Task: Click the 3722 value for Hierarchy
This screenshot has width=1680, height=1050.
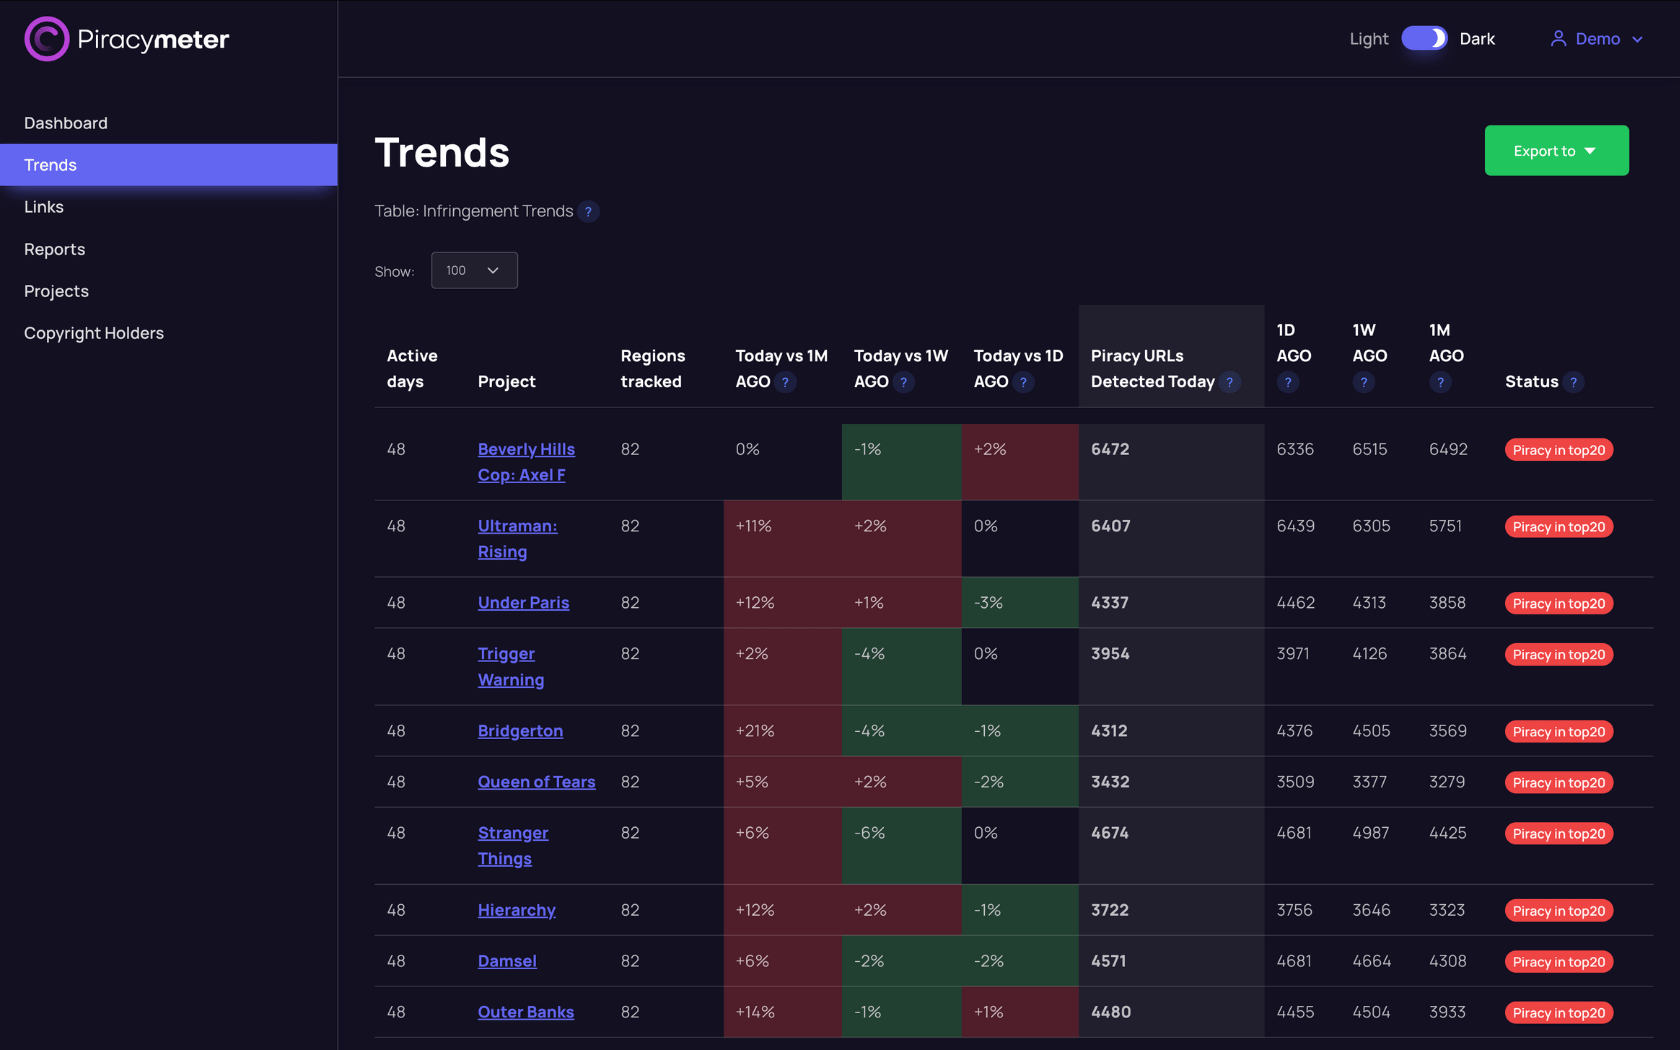Action: (1110, 910)
